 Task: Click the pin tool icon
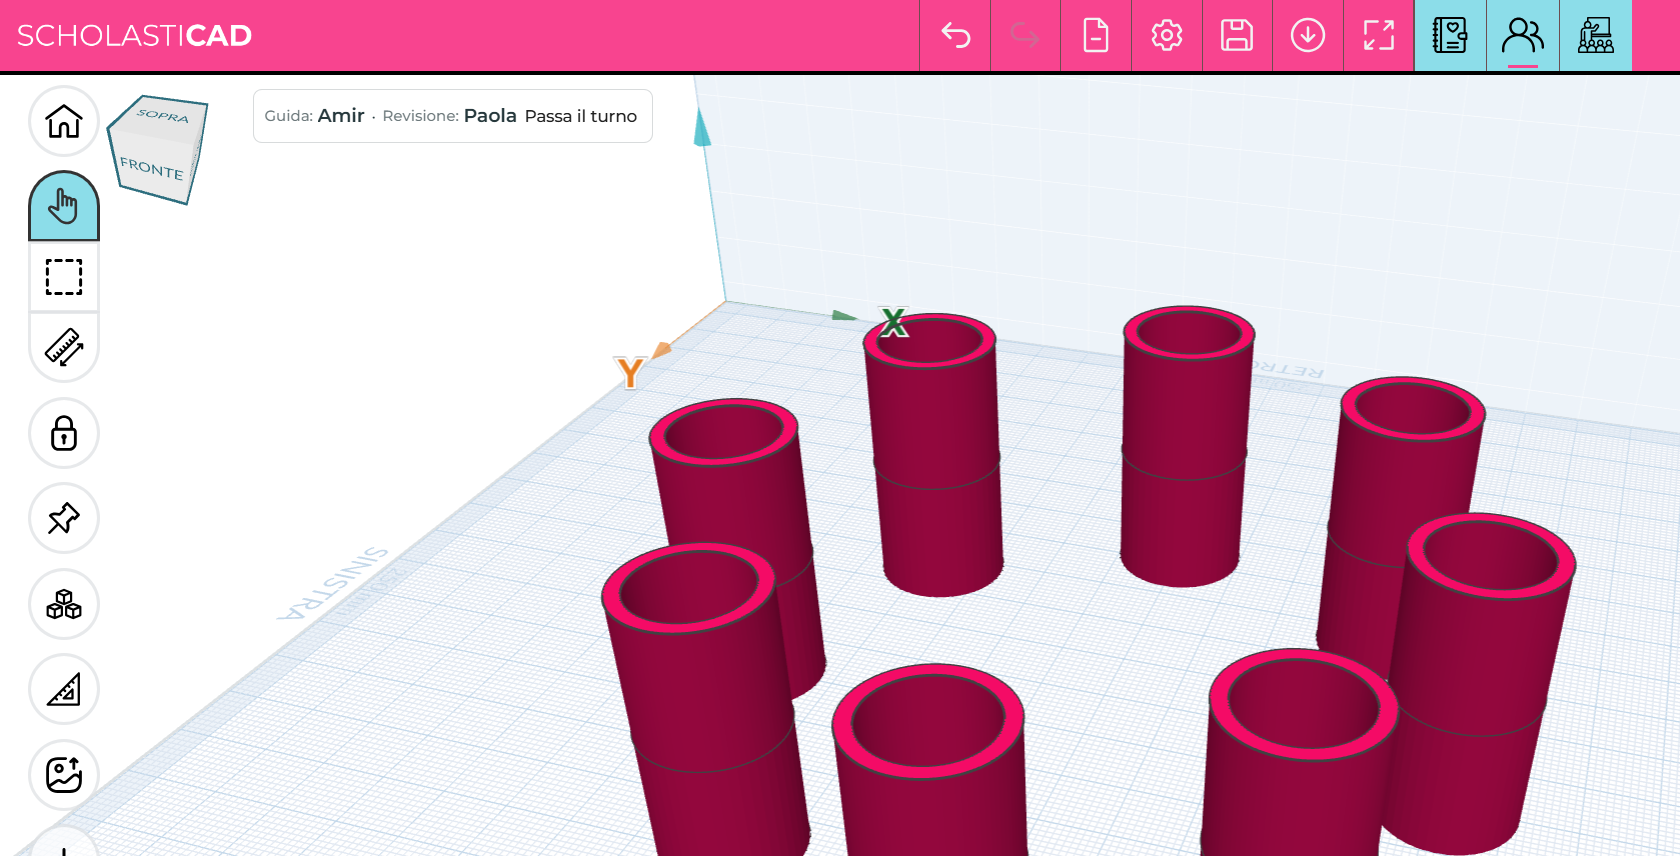tap(64, 518)
